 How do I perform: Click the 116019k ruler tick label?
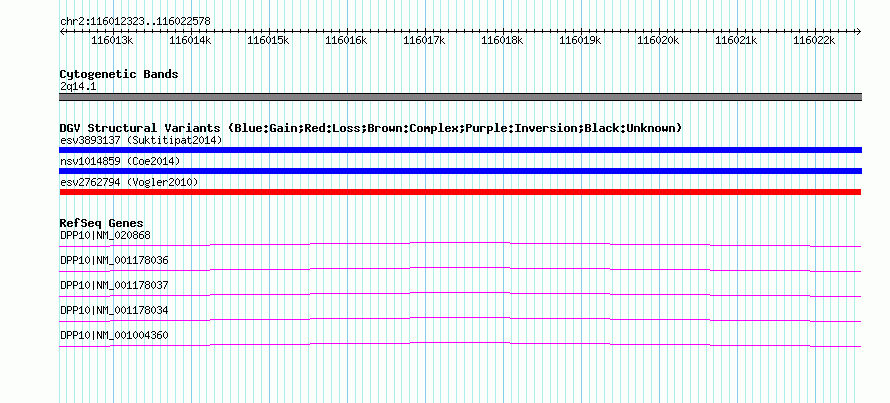pyautogui.click(x=580, y=40)
